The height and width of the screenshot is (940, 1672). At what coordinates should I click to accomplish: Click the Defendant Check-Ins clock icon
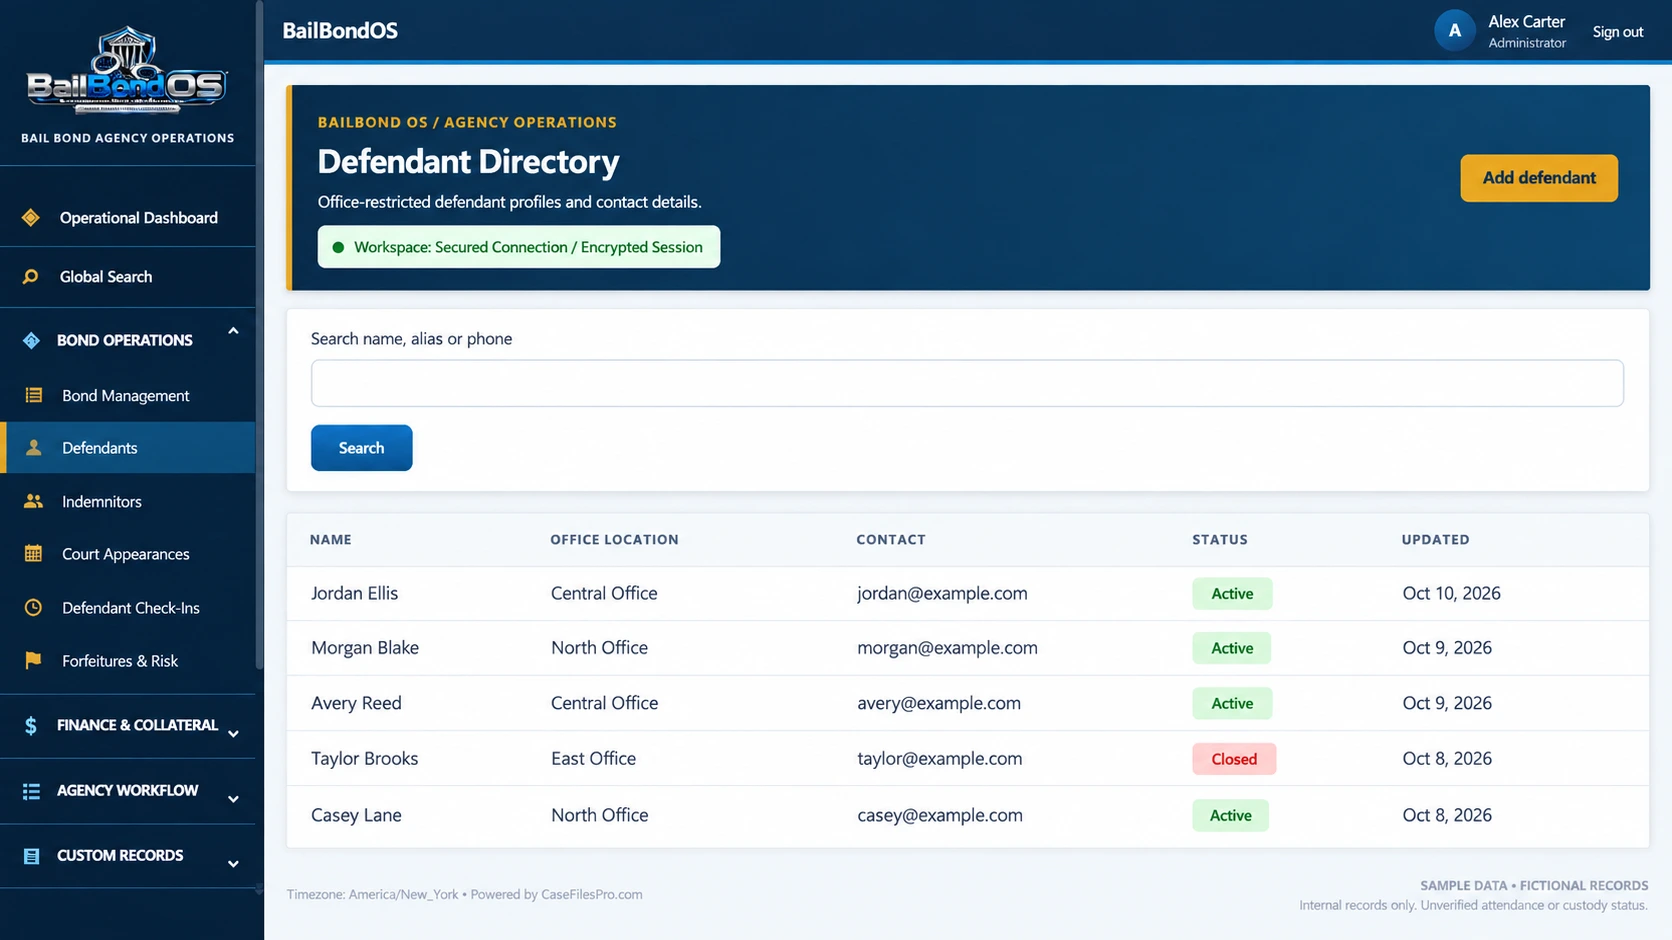(33, 607)
